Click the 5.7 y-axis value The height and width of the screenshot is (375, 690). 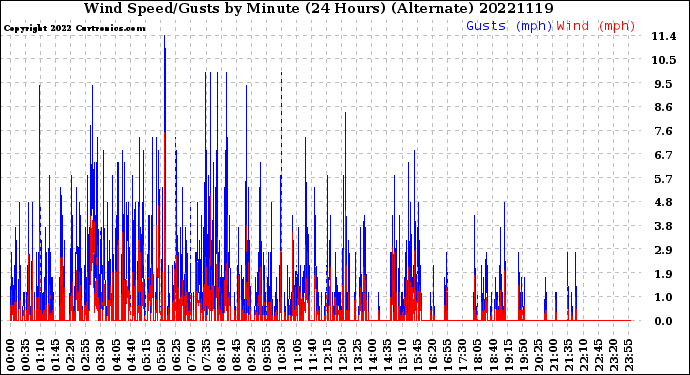[x=664, y=179]
